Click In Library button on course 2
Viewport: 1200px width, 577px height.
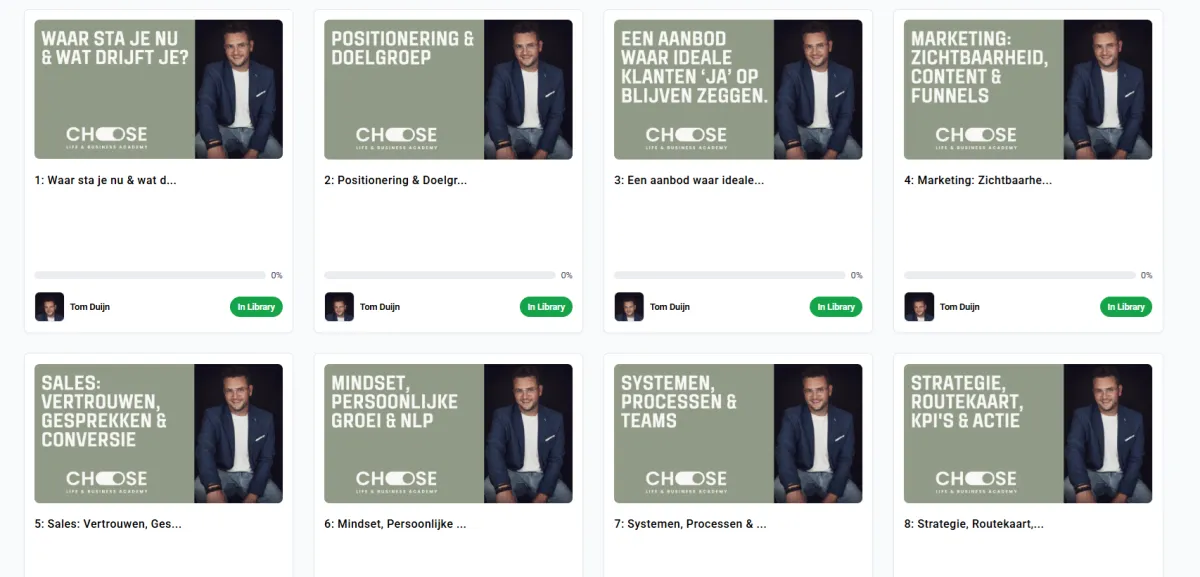(x=546, y=307)
